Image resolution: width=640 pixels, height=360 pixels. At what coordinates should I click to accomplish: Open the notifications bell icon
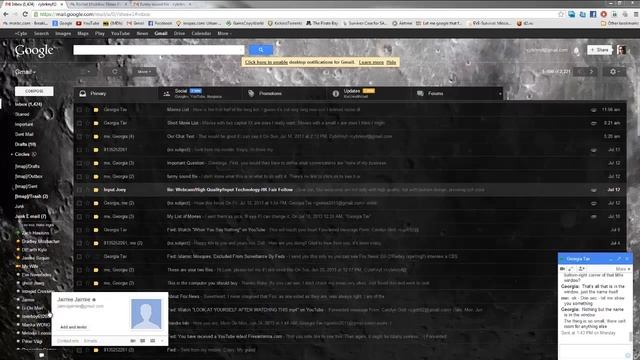(576, 51)
